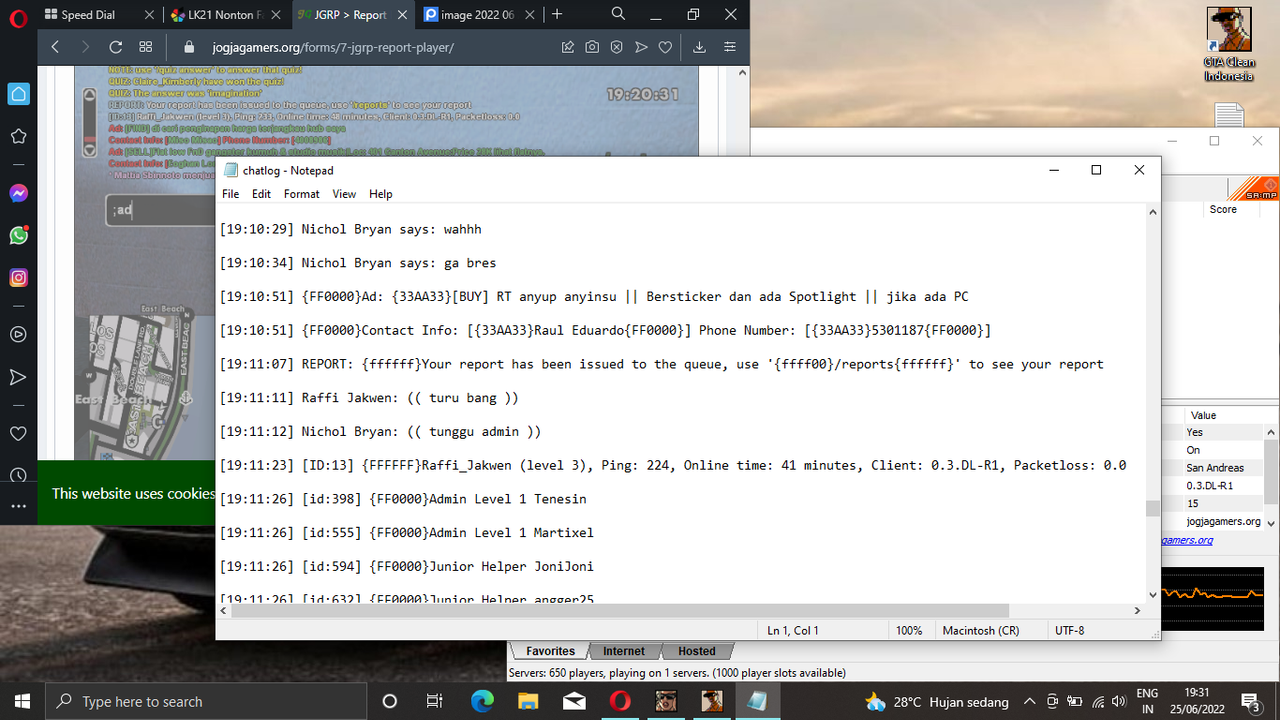Click the Score column header in SA-MP
Screen dimensions: 1280x720
pyautogui.click(x=1223, y=210)
